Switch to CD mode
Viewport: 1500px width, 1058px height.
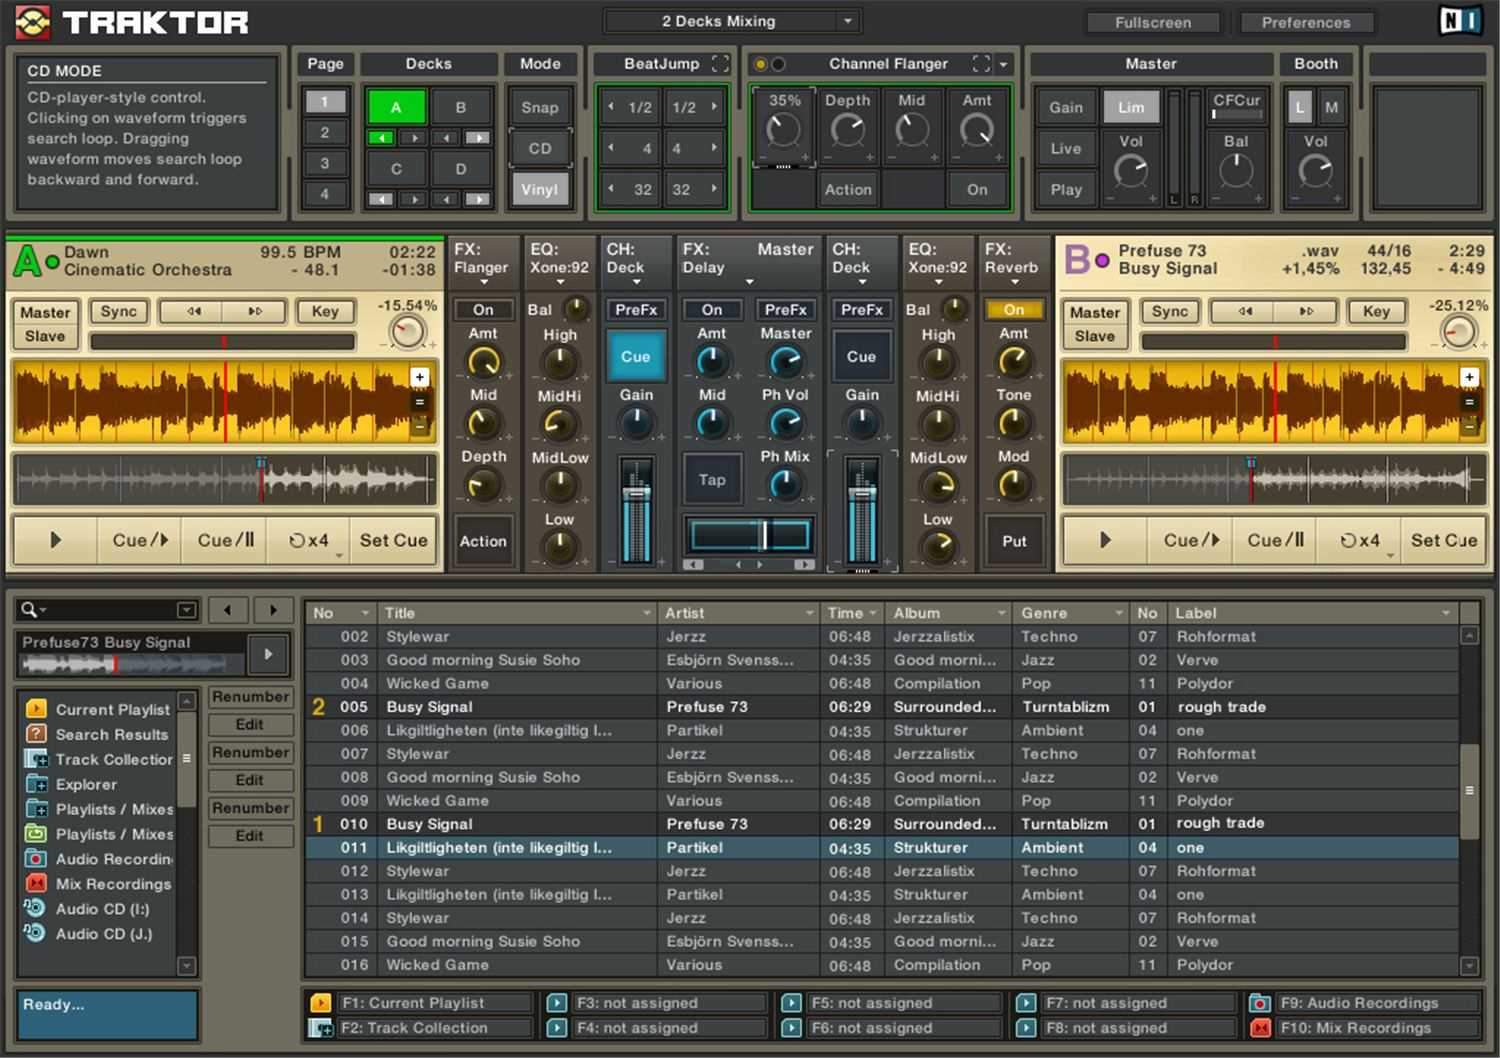[540, 148]
